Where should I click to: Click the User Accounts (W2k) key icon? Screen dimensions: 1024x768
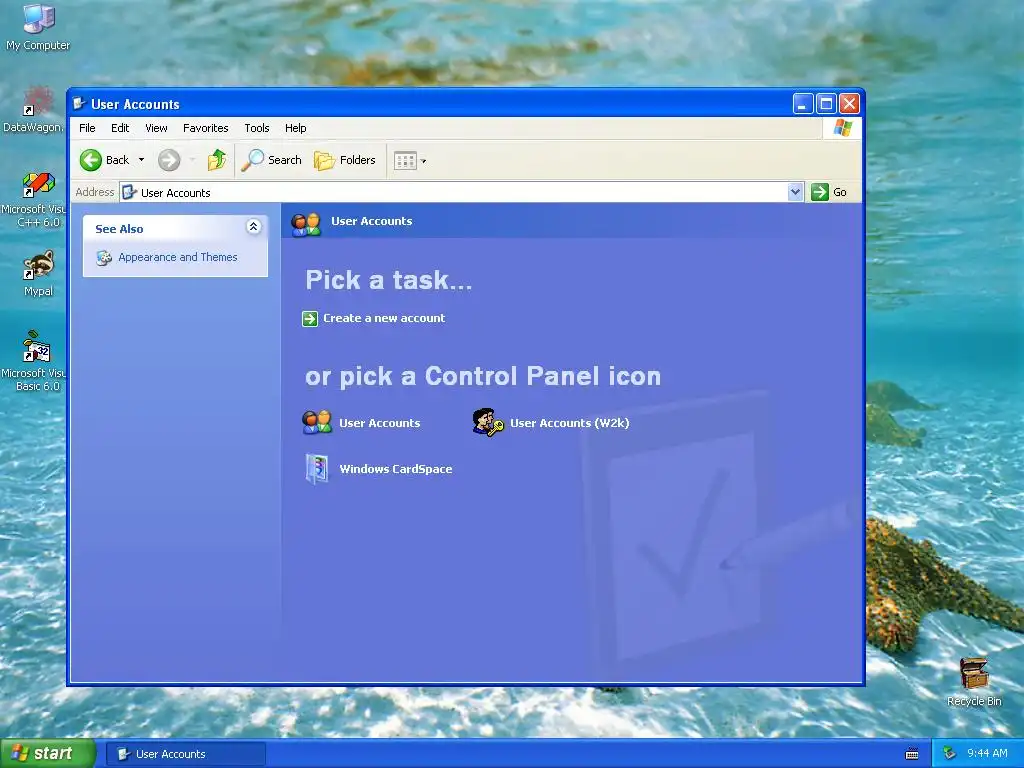(x=488, y=423)
